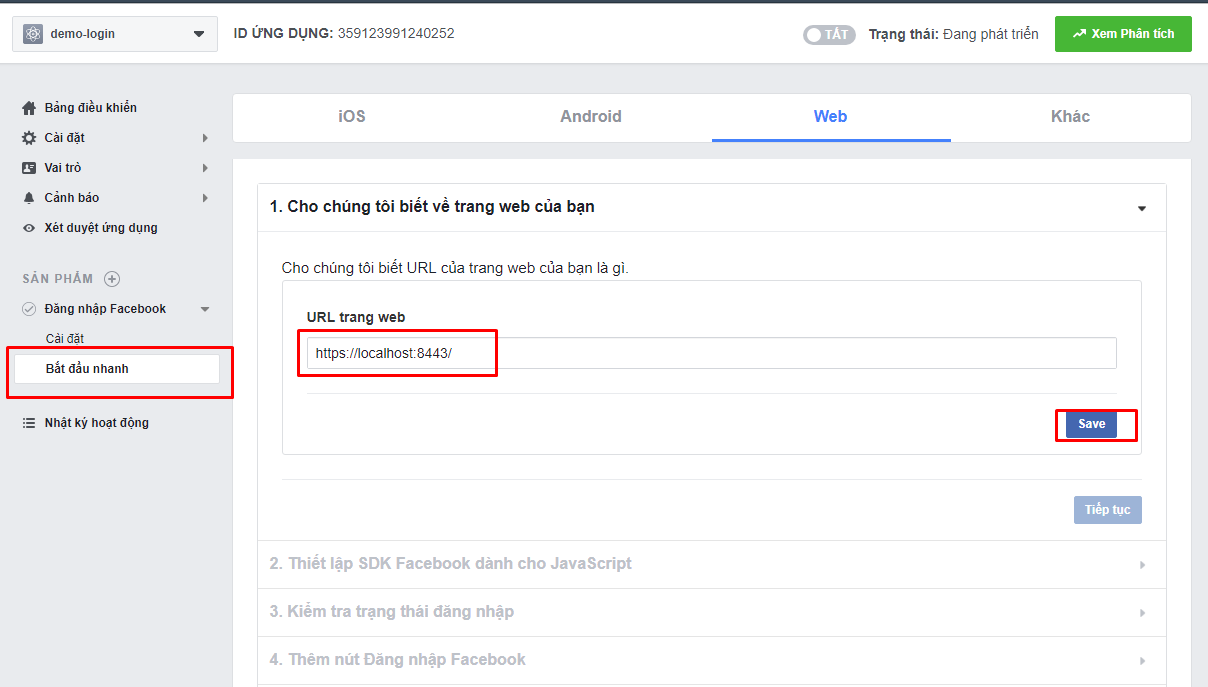Click the eye icon beside Xét duyệt ứng dụng
Viewport: 1208px width, 687px height.
point(29,228)
